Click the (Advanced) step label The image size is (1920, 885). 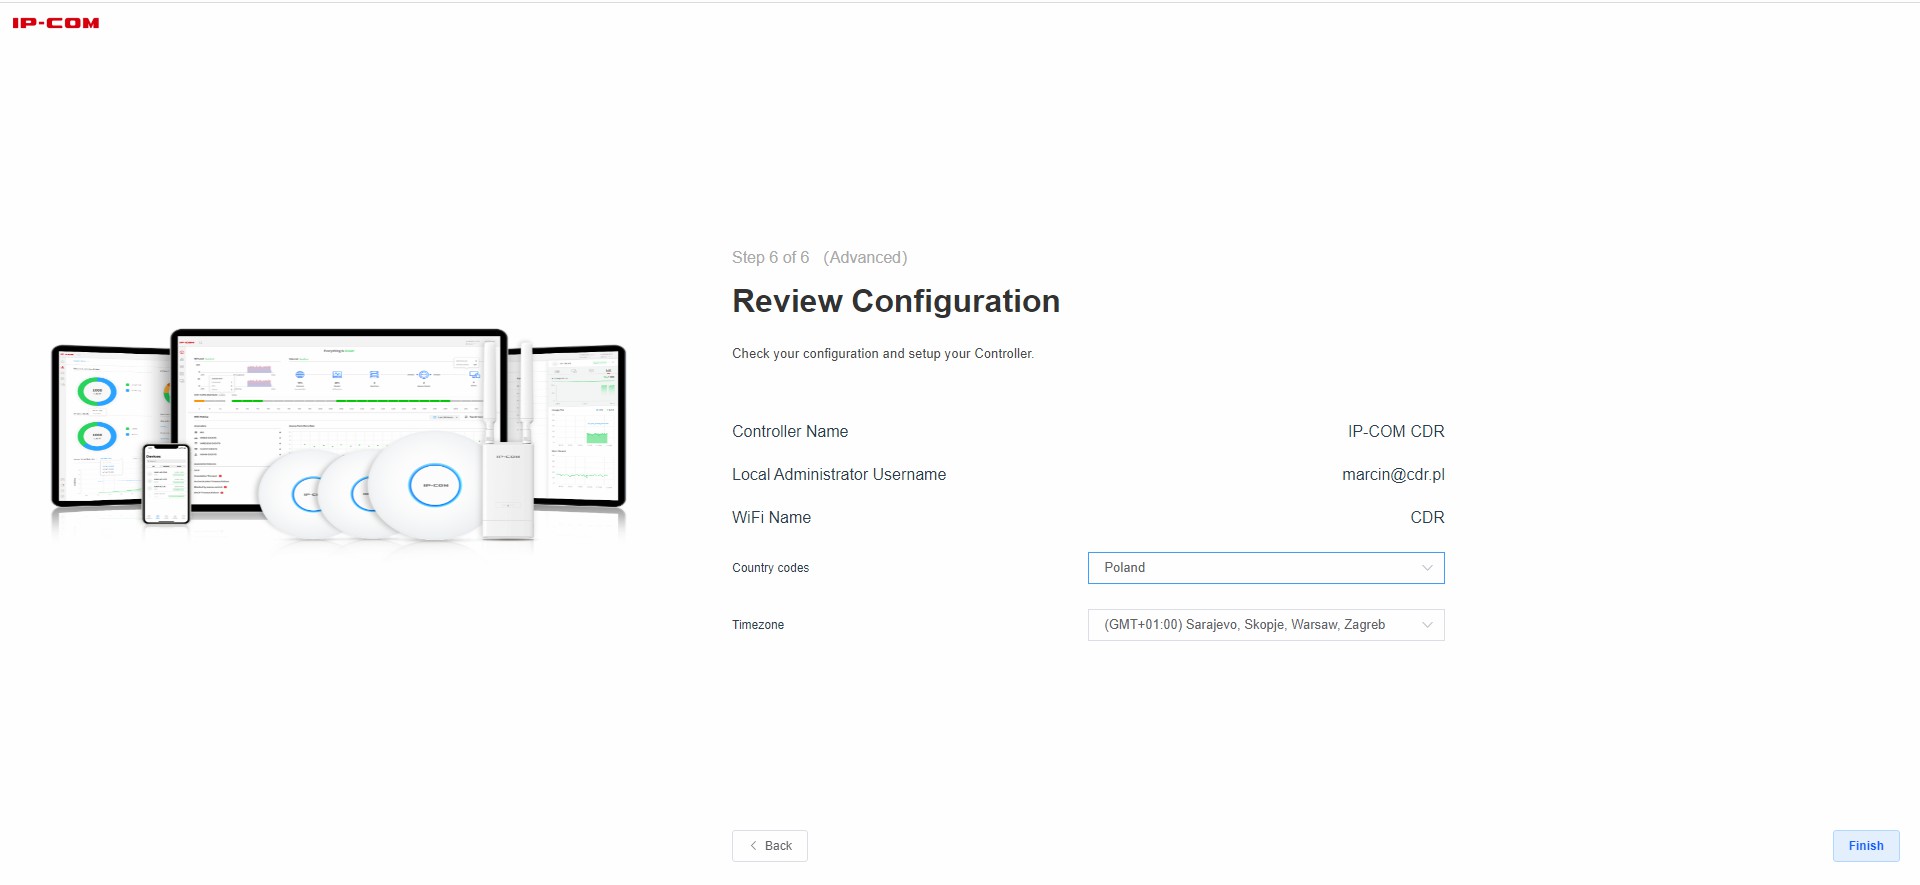865,258
